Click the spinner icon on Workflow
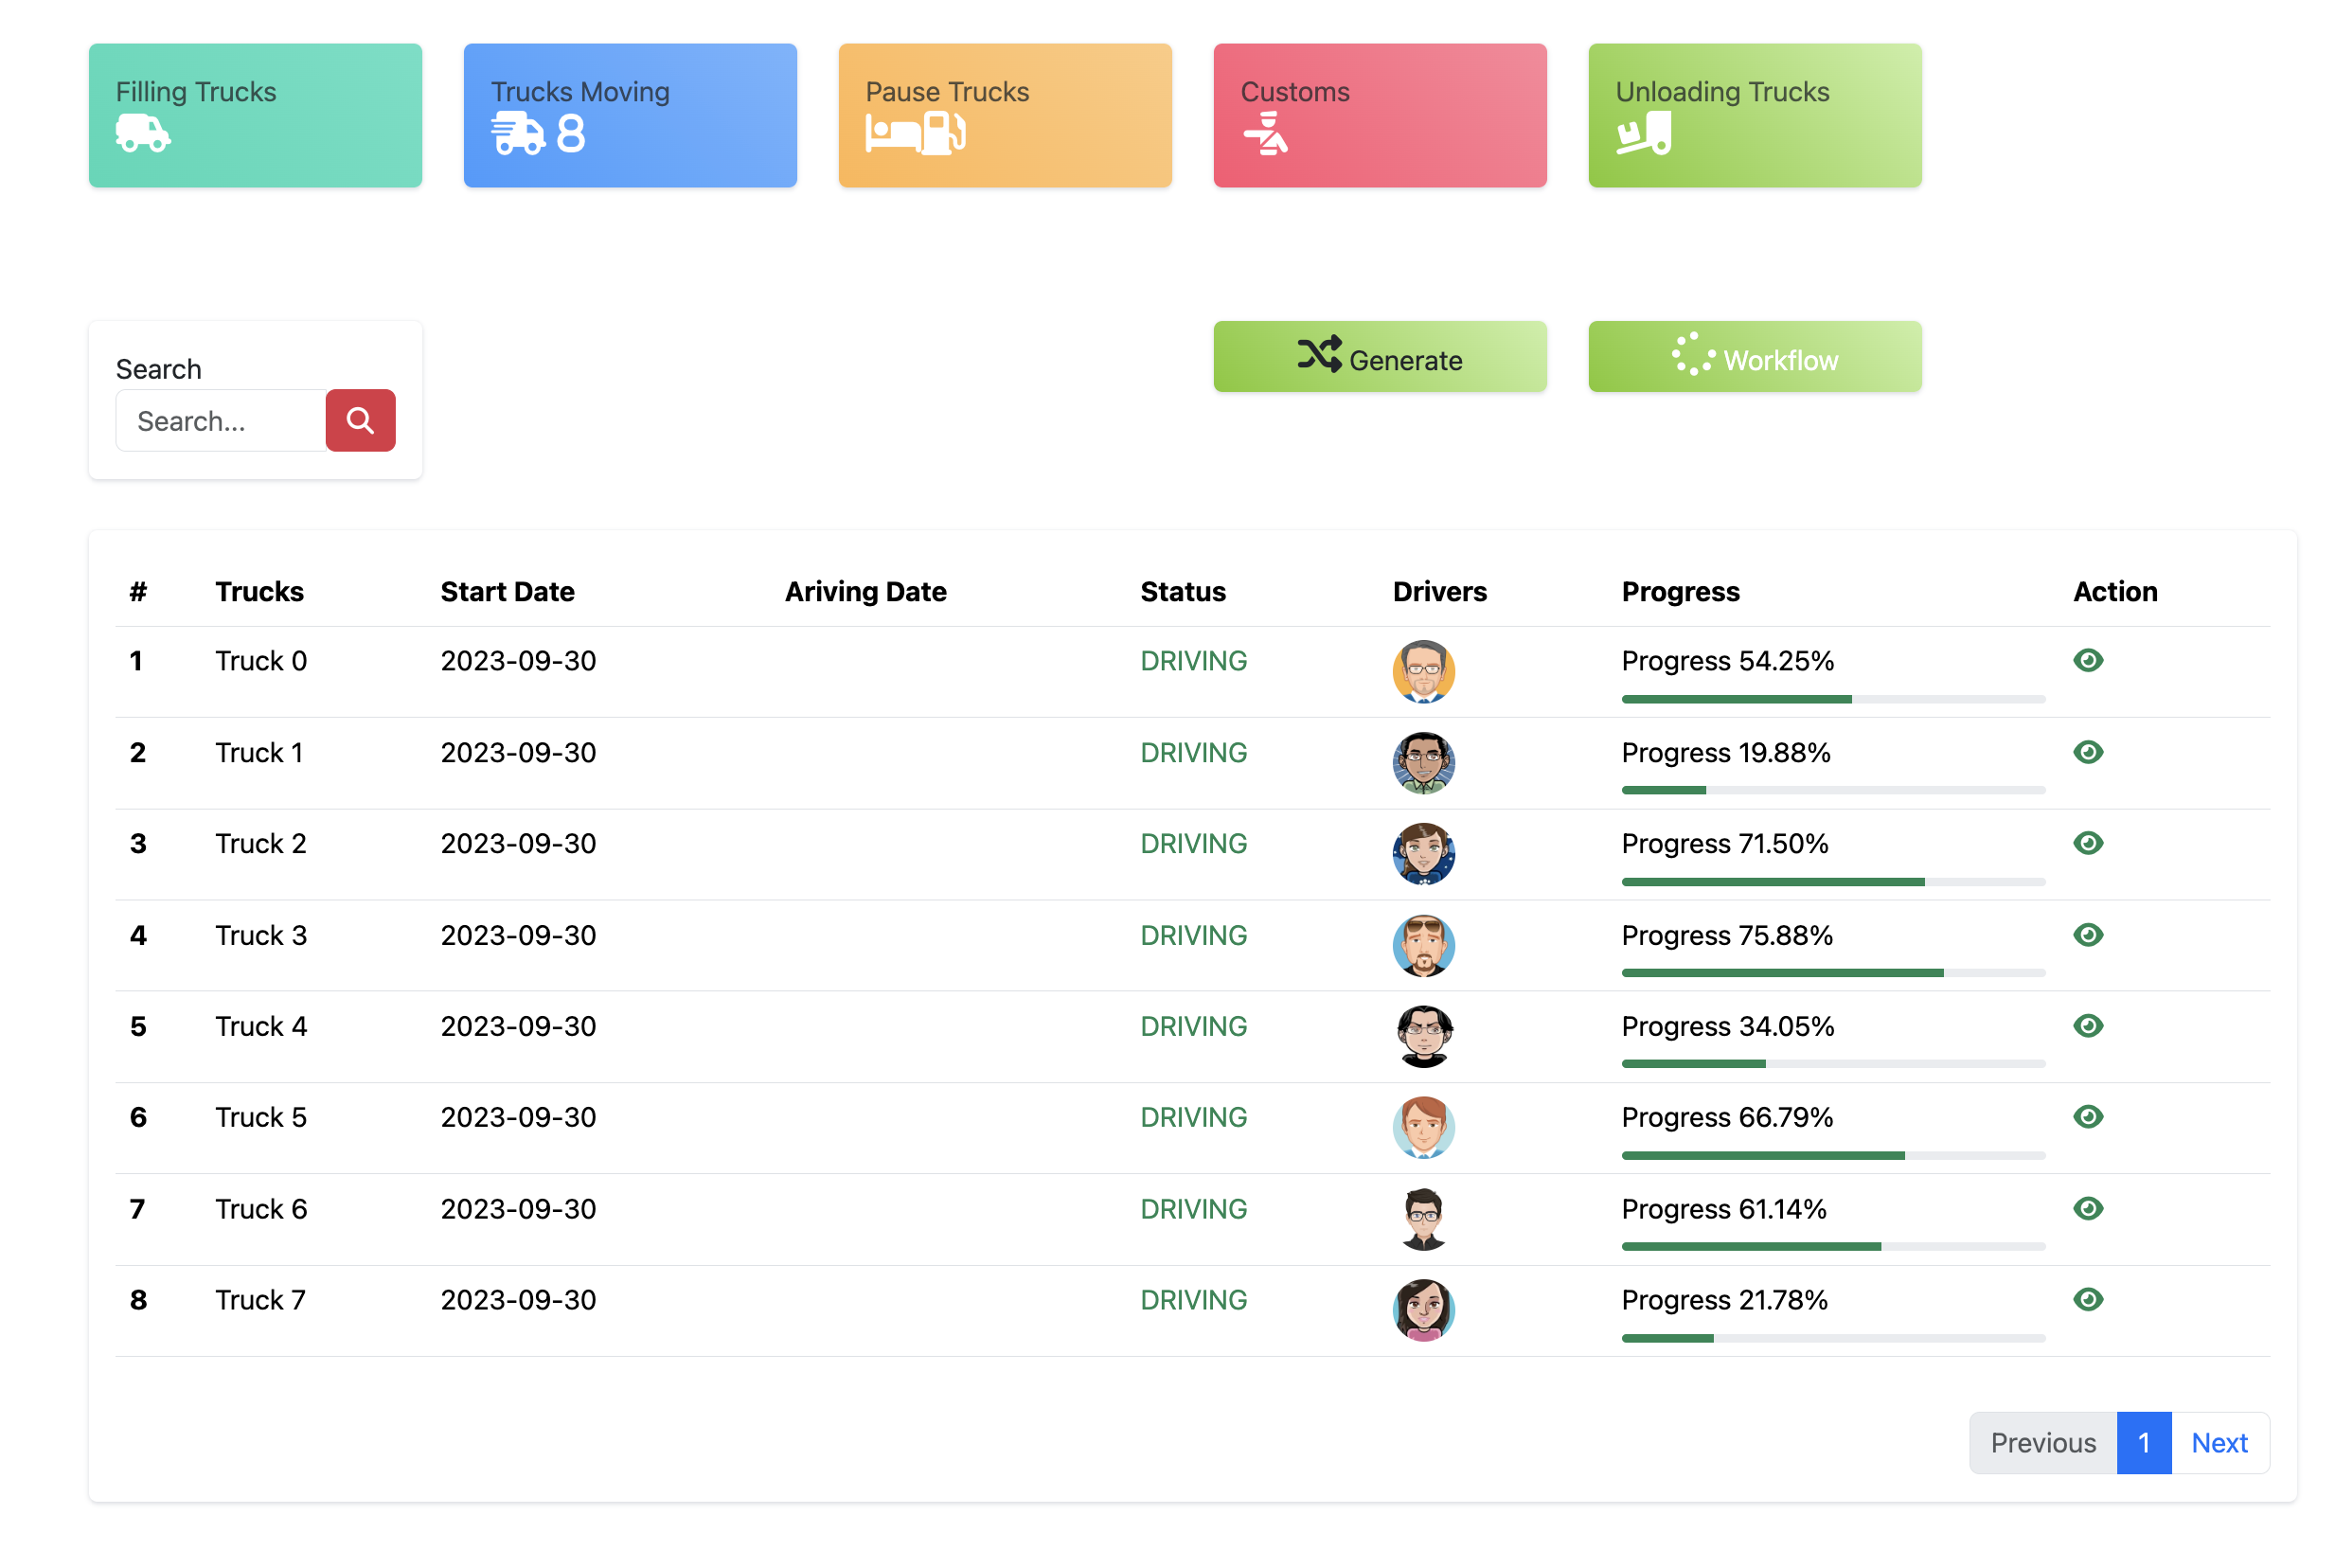The image size is (2335, 1568). pos(1692,355)
